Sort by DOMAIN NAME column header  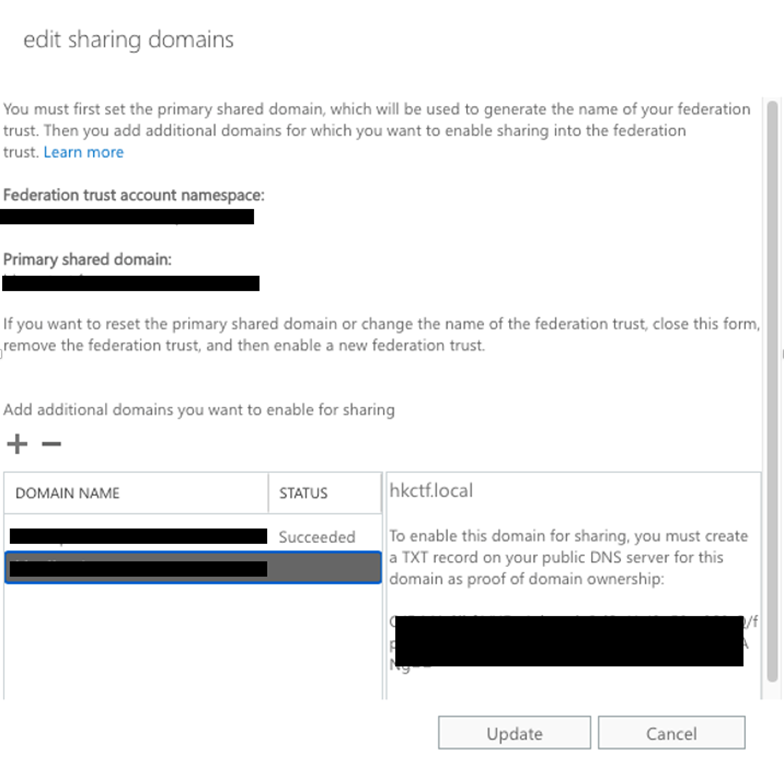pyautogui.click(x=136, y=493)
